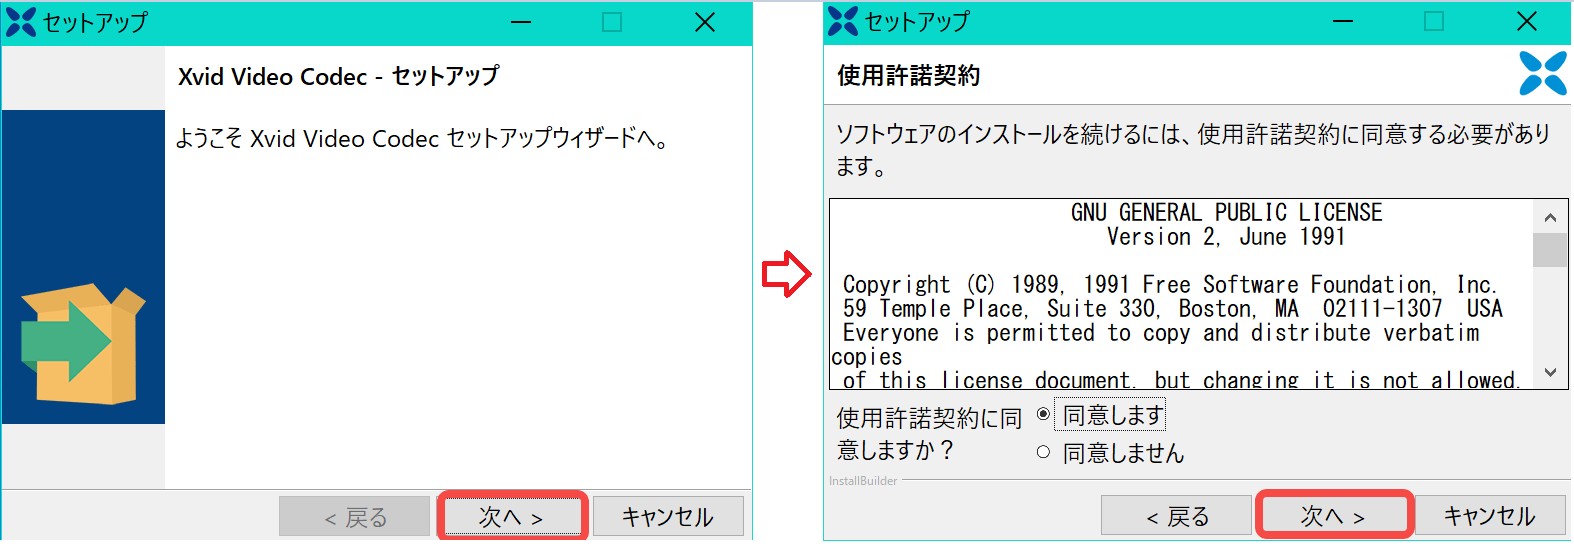Click the 使用許諾契約に同意しますか question label
Screen dimensions: 1574x546
[x=929, y=433]
